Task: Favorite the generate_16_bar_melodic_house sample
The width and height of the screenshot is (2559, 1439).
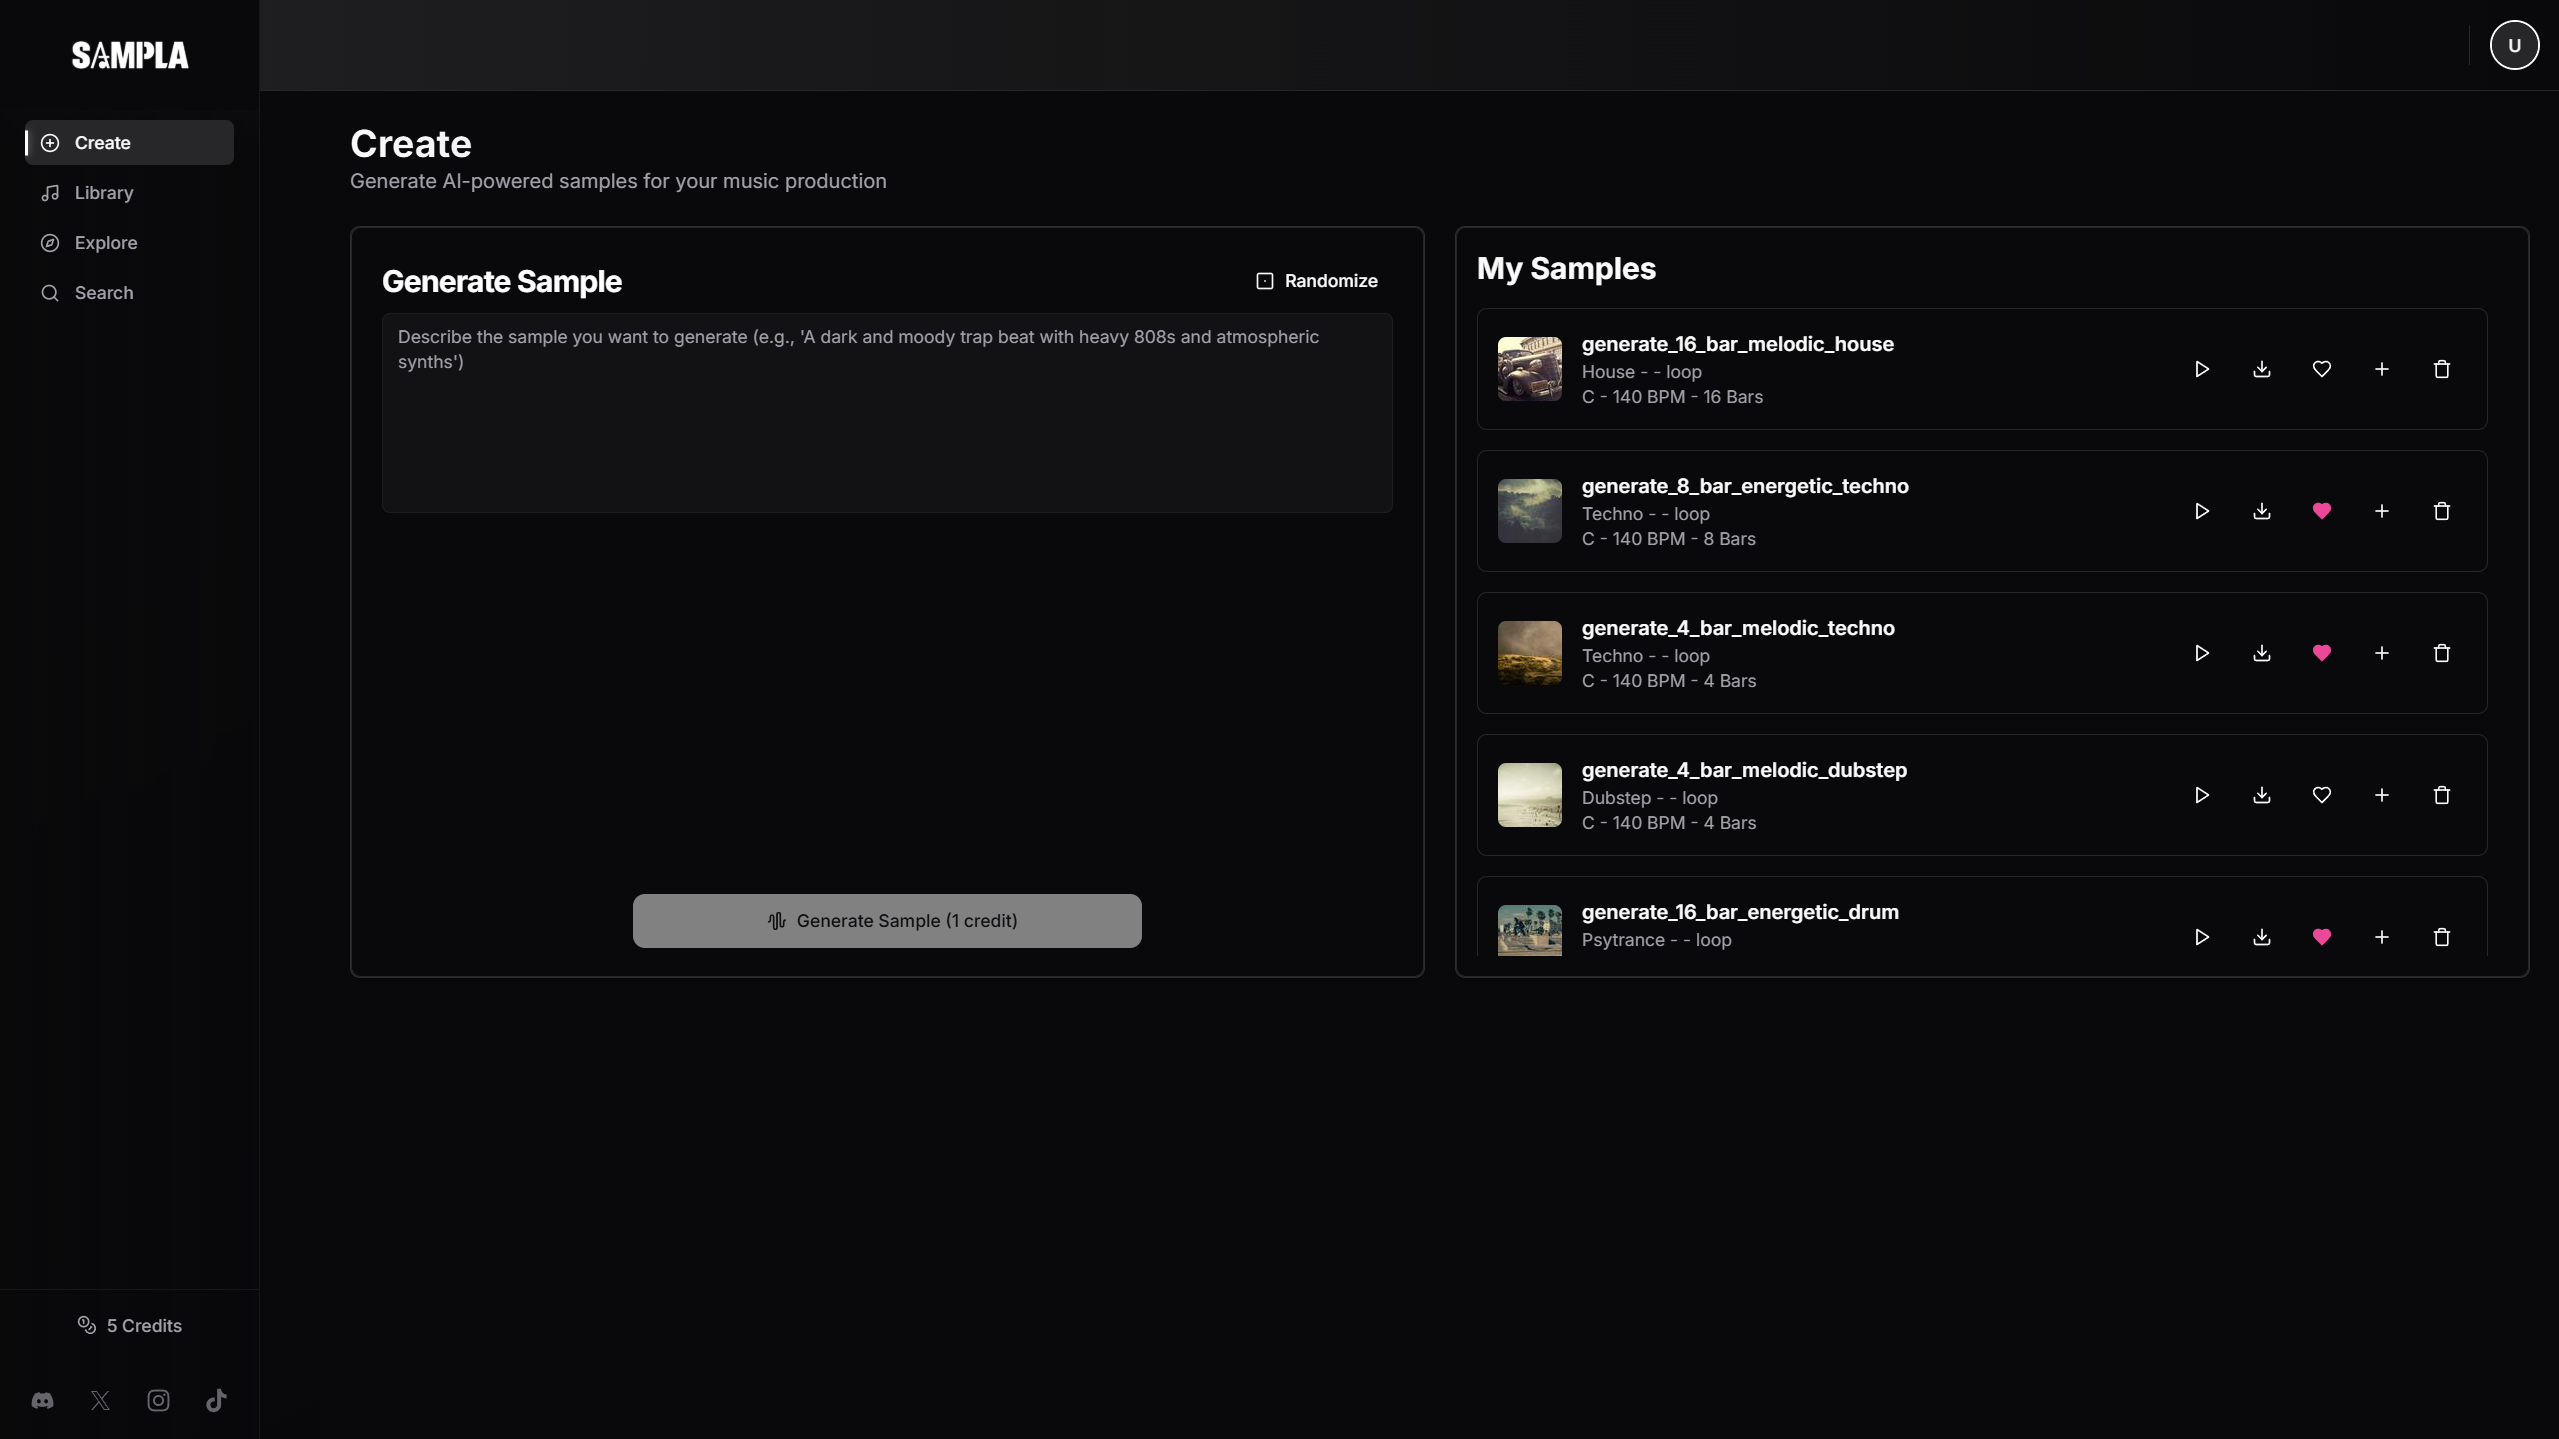Action: click(2321, 369)
